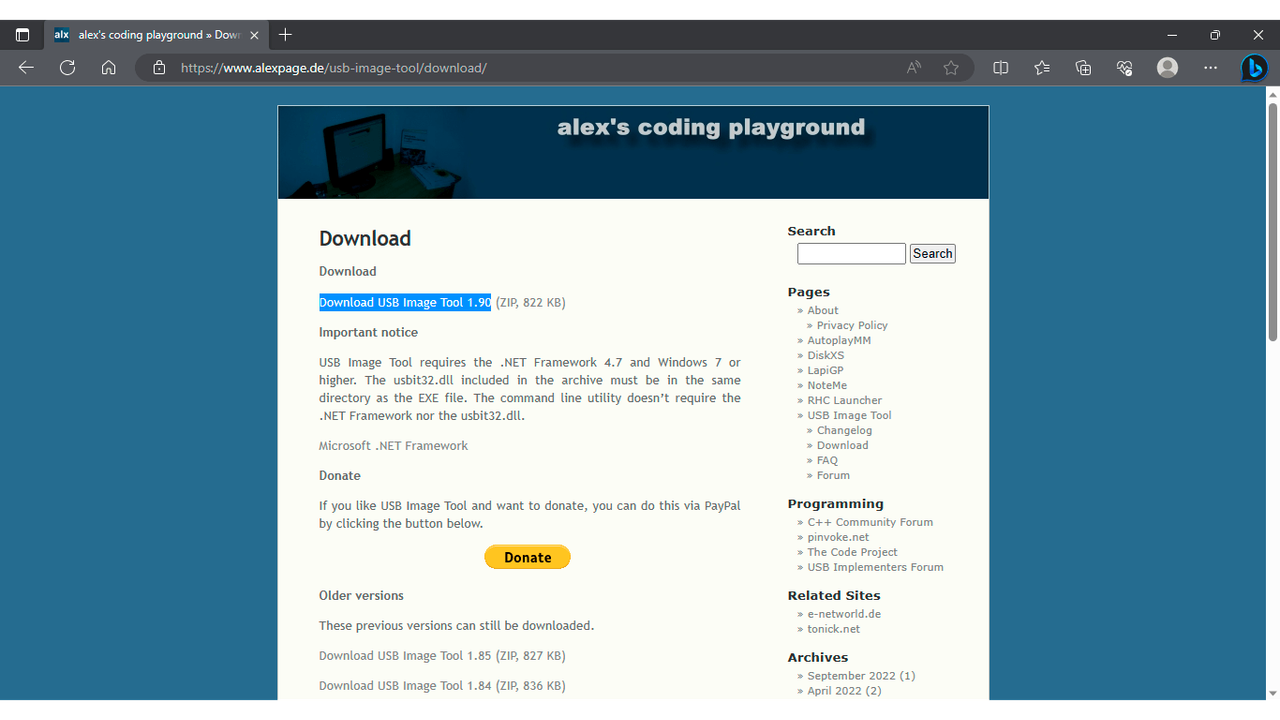Click the Important notice heading text

click(x=368, y=333)
